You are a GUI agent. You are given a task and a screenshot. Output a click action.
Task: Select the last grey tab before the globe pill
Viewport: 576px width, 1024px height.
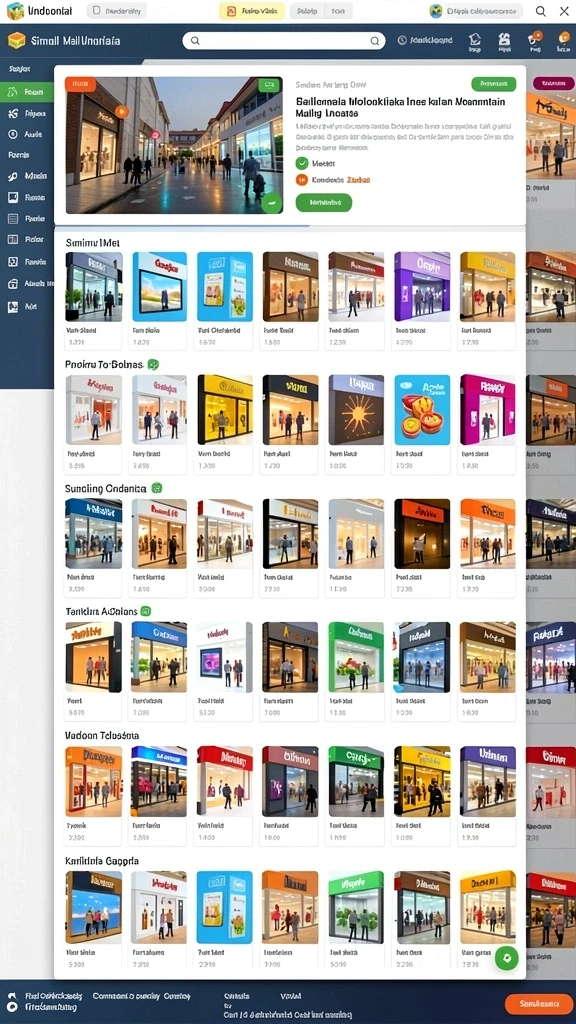pyautogui.click(x=338, y=11)
